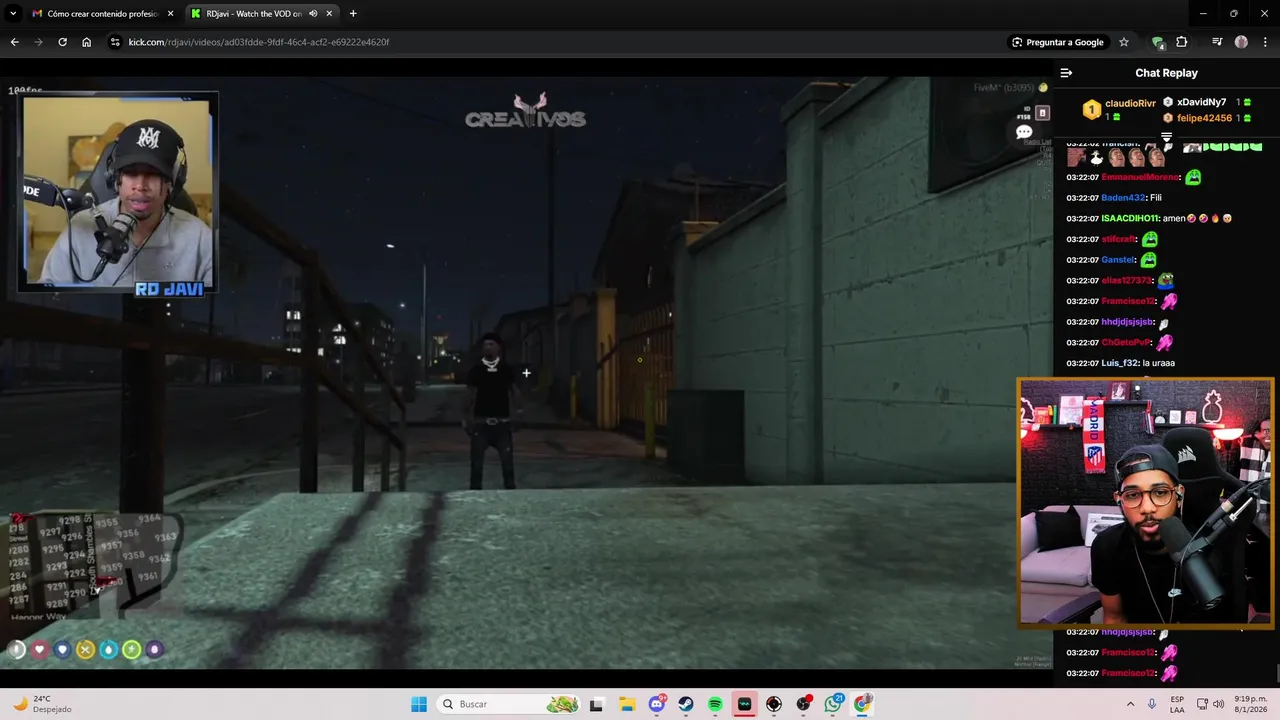This screenshot has height=720, width=1280.
Task: Open the browser home page
Action: (x=87, y=42)
